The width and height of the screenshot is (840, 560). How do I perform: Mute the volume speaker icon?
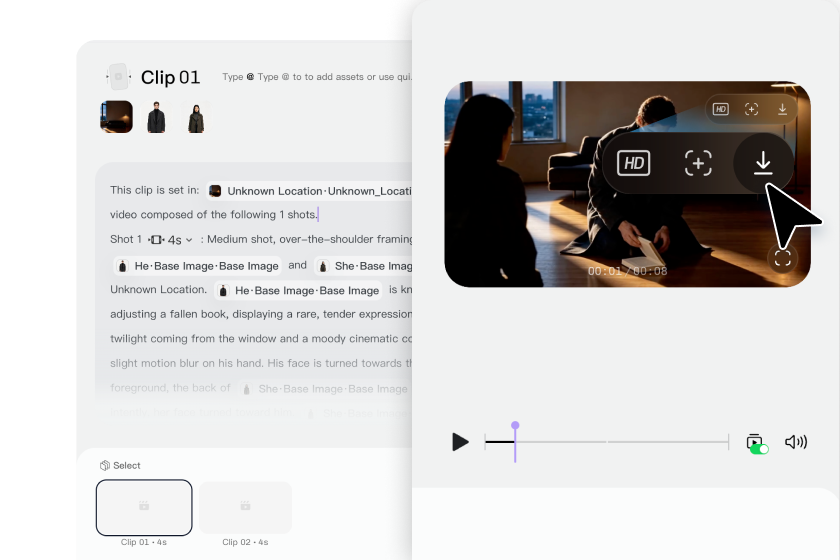point(796,442)
